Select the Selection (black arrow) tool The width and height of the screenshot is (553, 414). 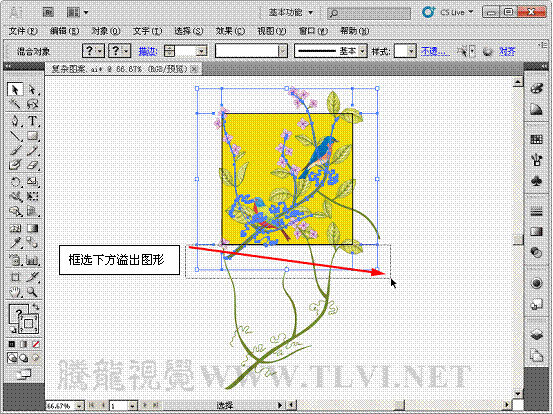(x=15, y=90)
